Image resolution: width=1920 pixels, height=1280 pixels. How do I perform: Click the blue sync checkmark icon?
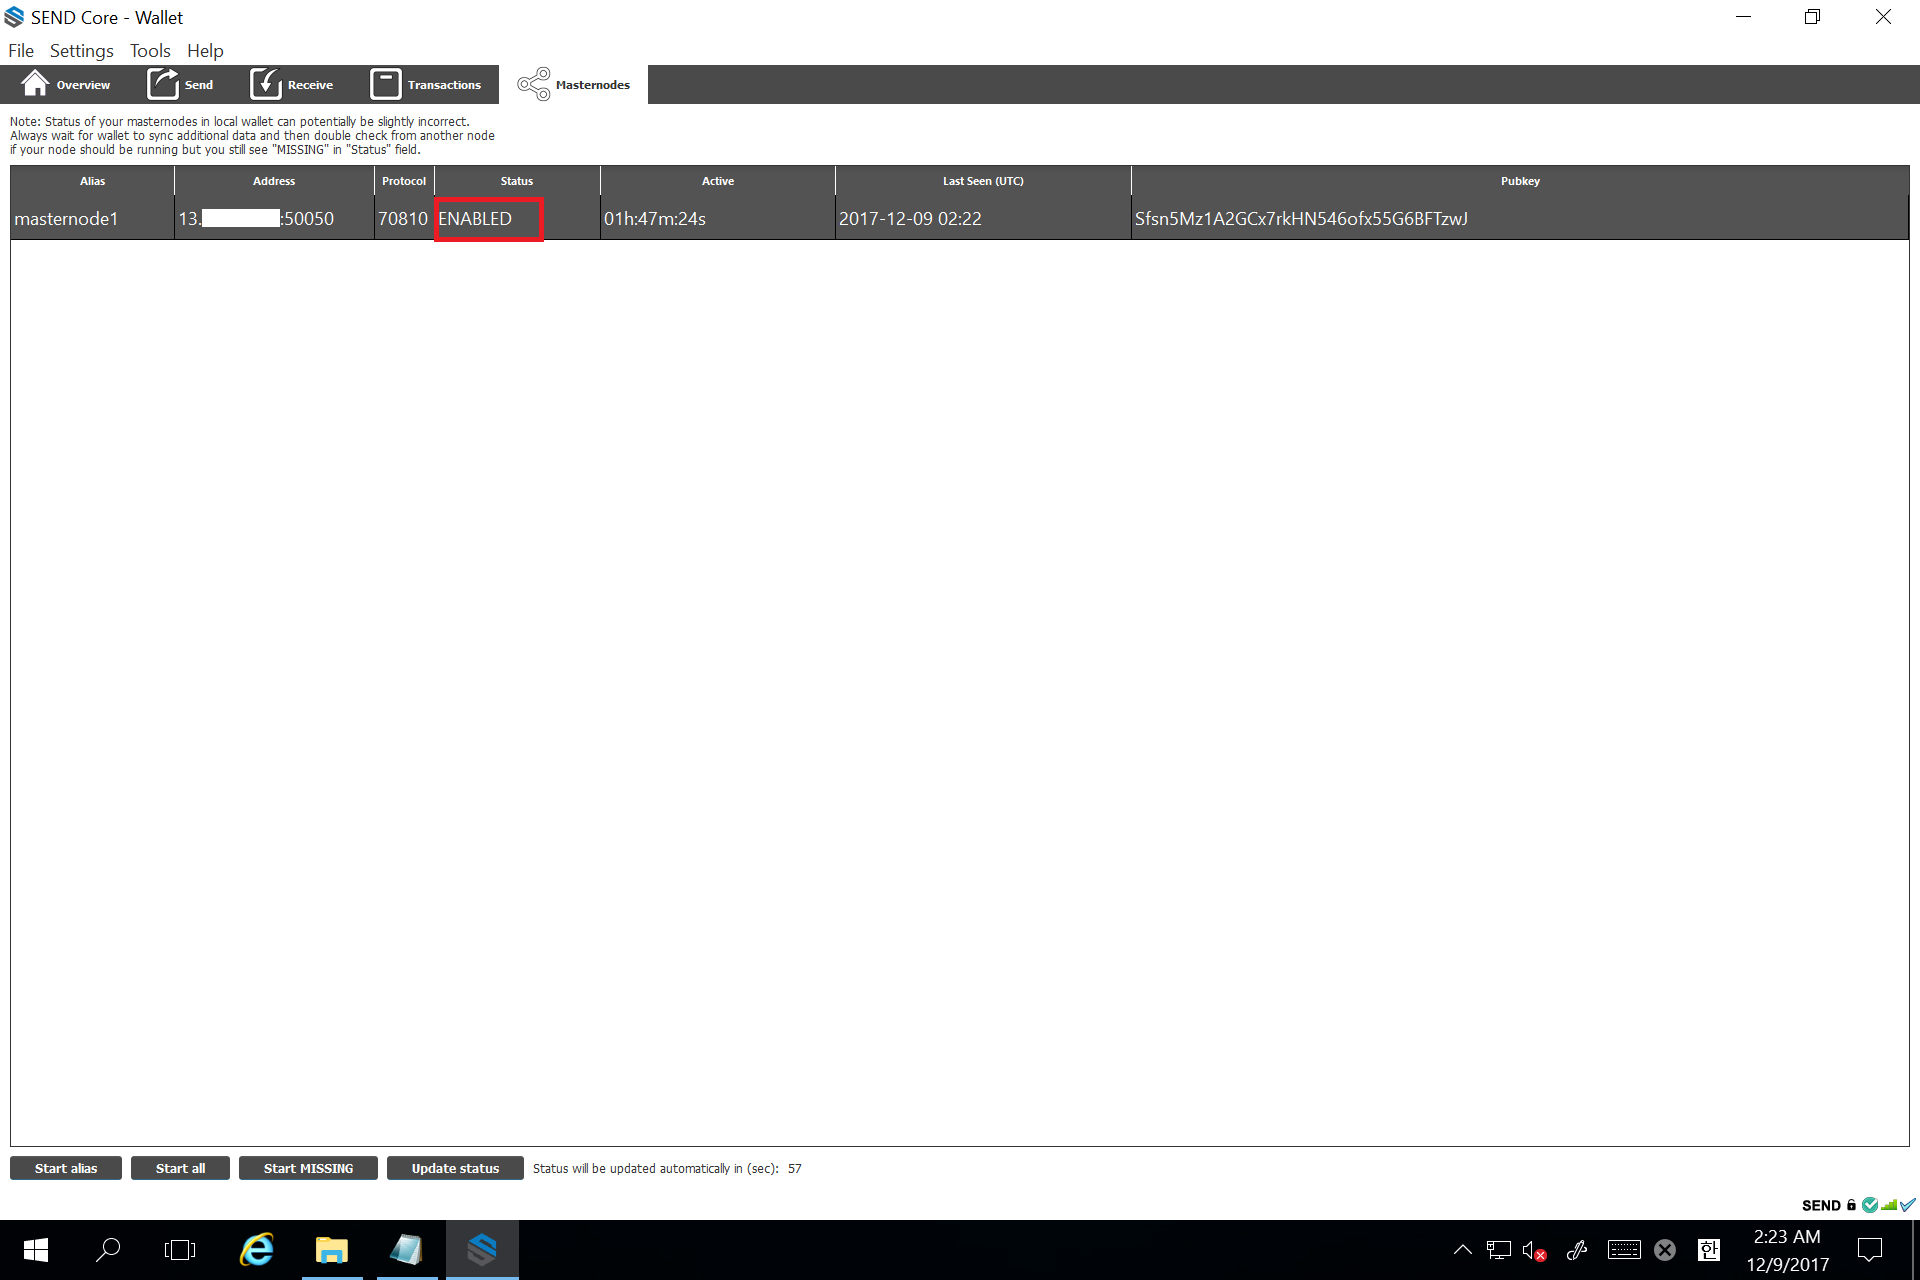(x=1908, y=1205)
